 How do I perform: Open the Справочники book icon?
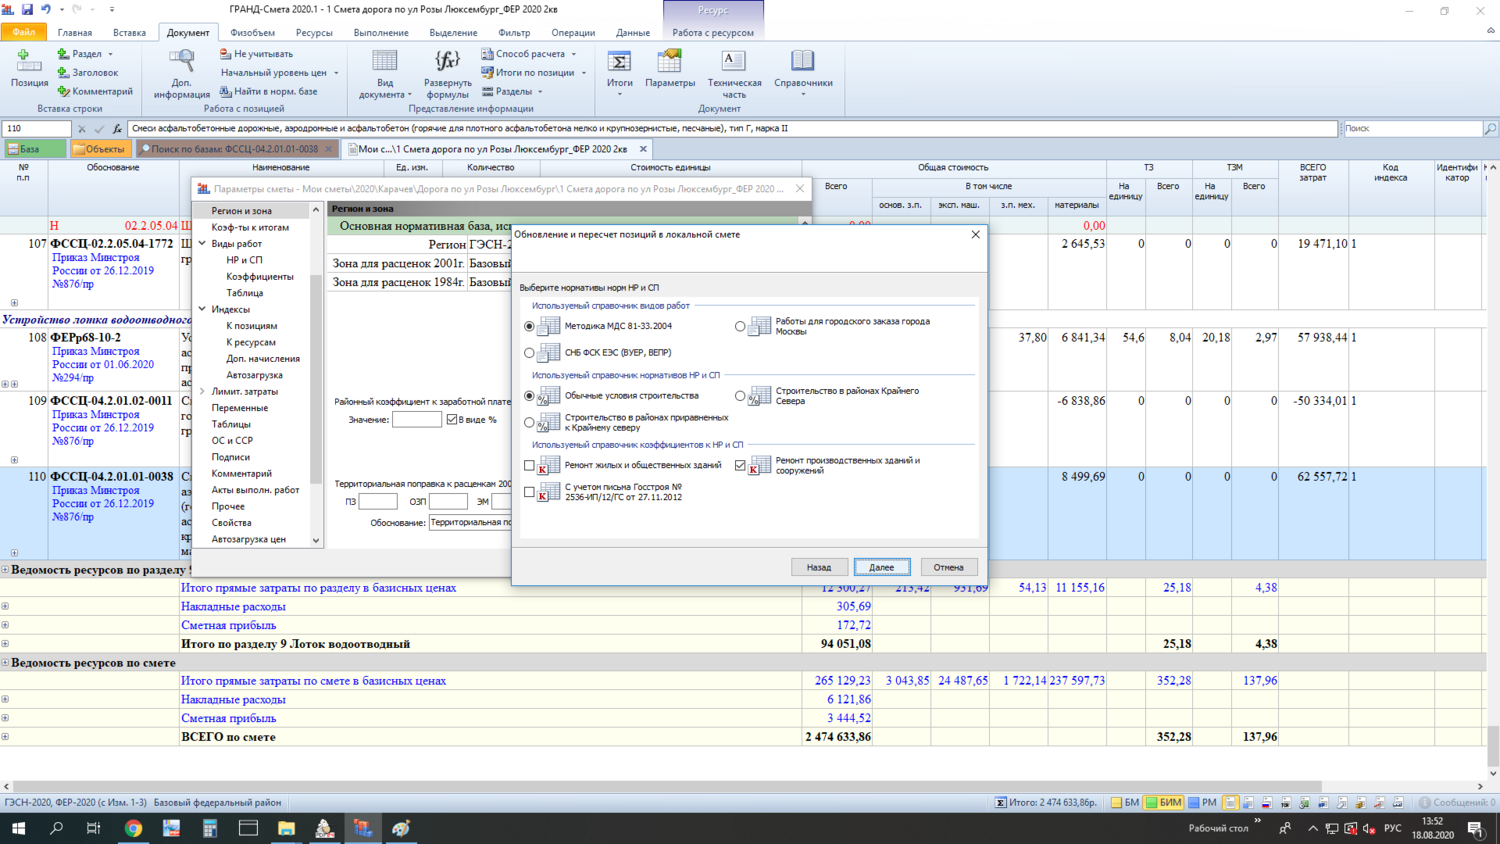[802, 62]
